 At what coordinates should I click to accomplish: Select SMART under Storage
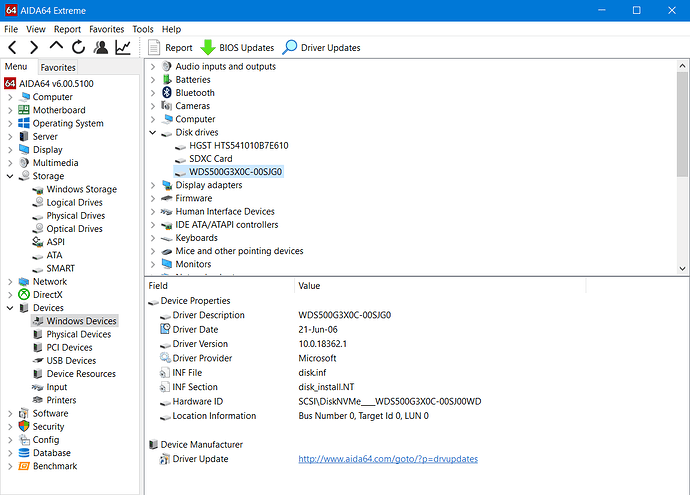[x=60, y=268]
